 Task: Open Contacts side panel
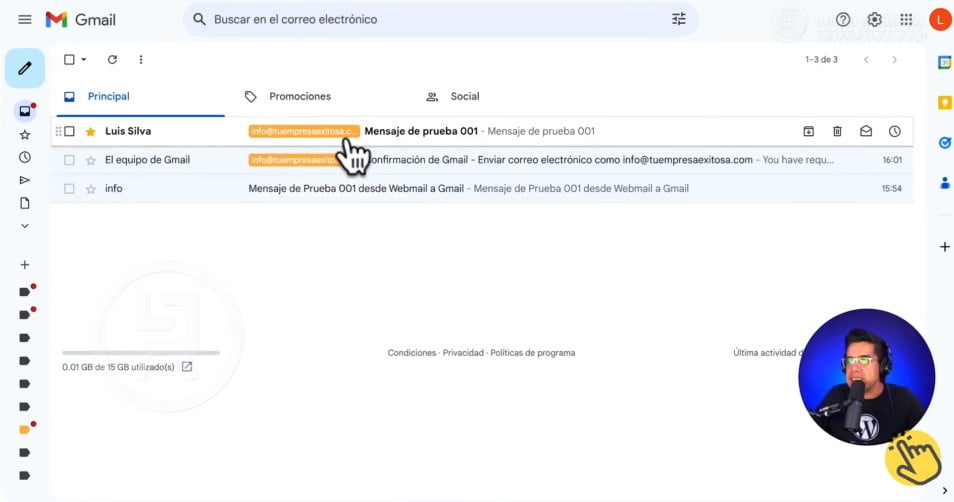click(x=945, y=183)
